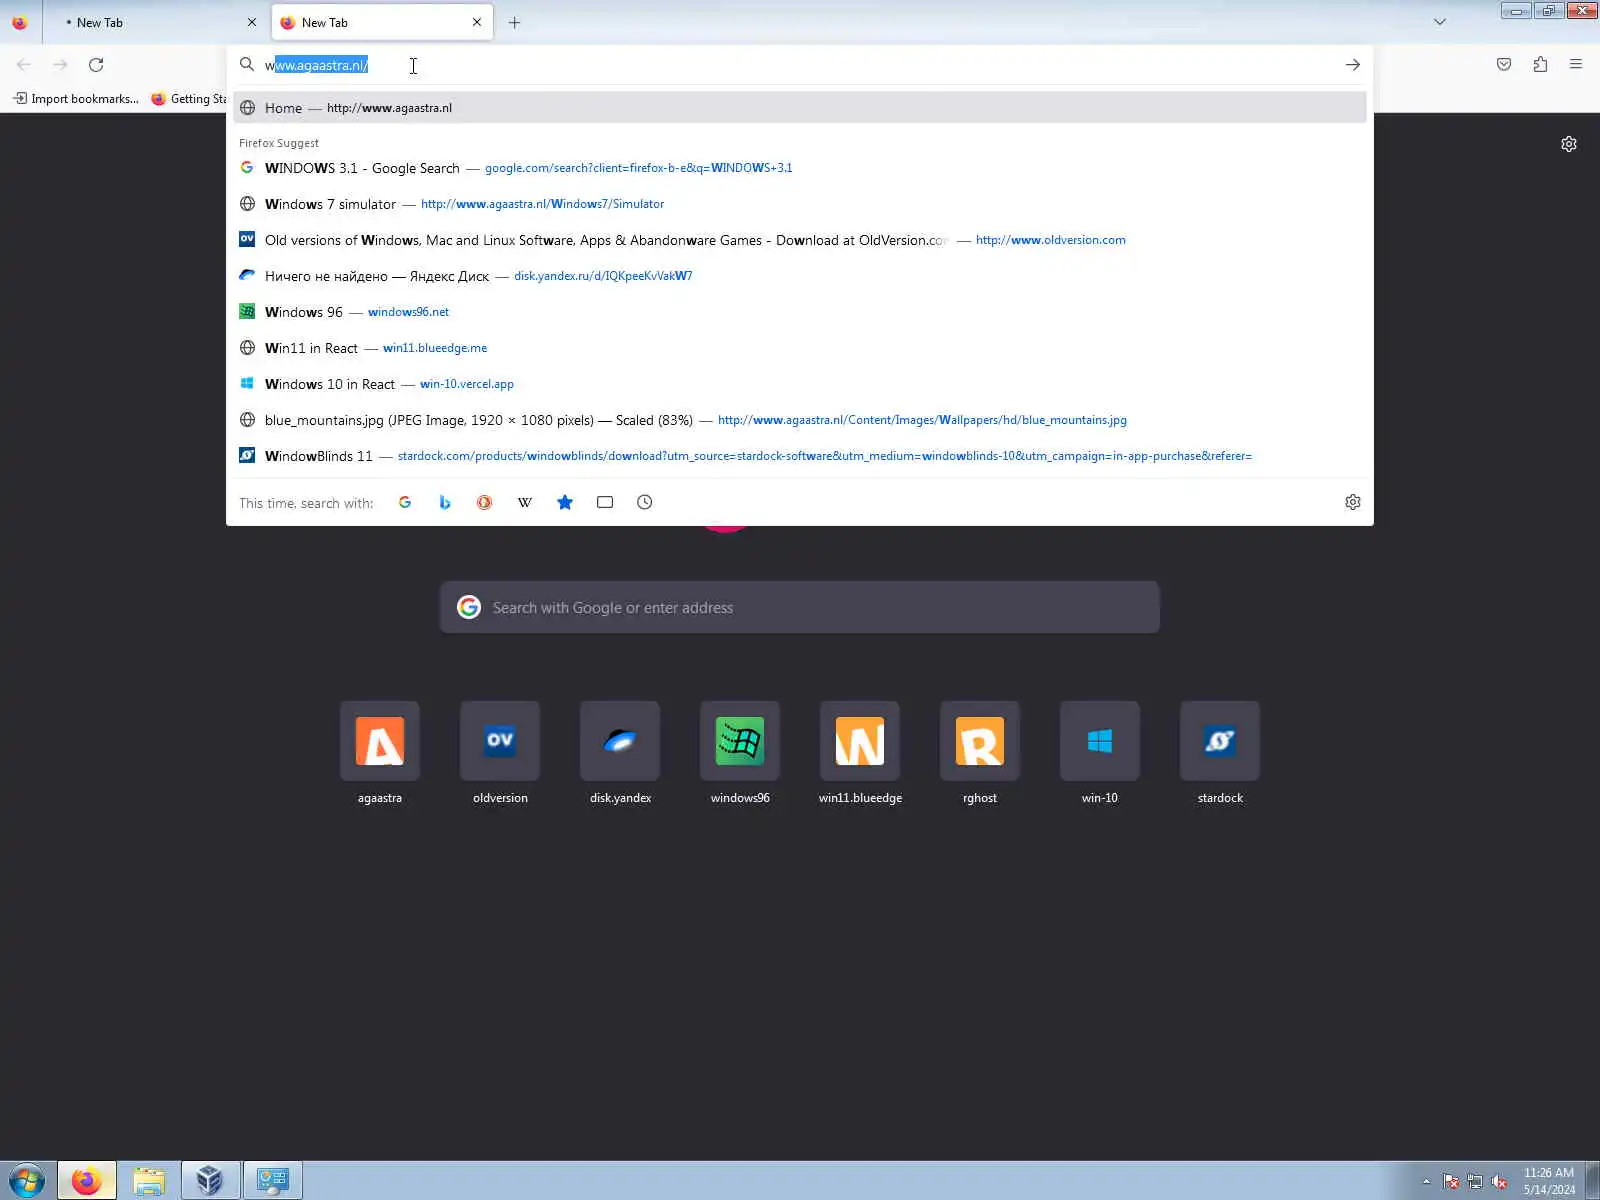The height and width of the screenshot is (1200, 1600).
Task: Search history using the clock icon
Action: click(645, 502)
